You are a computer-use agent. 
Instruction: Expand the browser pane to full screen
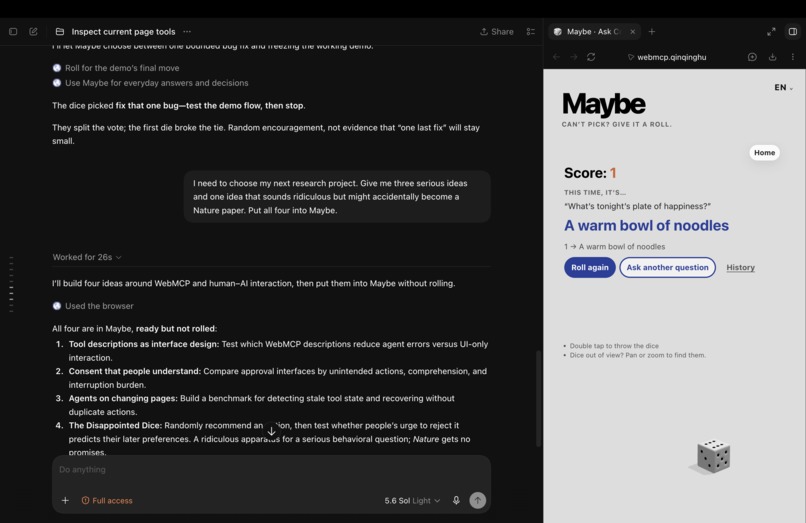click(771, 31)
